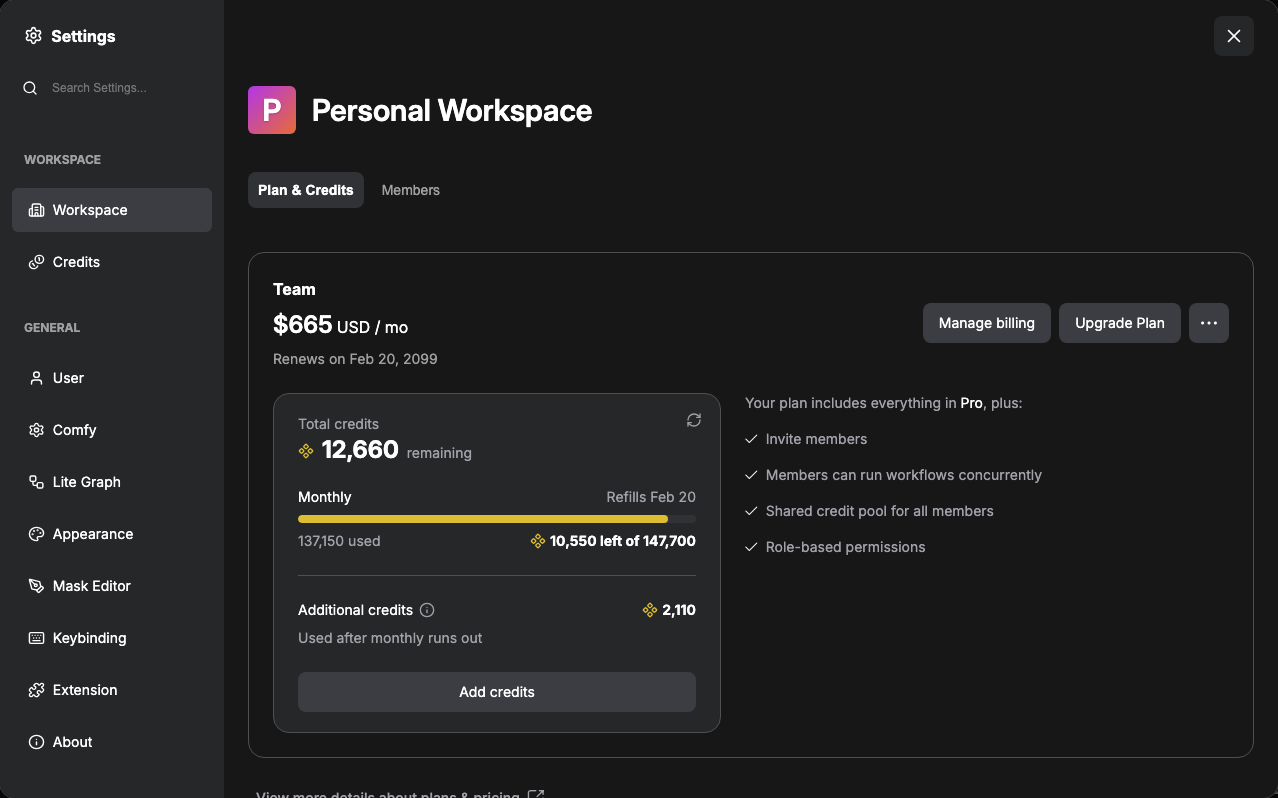This screenshot has width=1278, height=798.
Task: Open the Keybinding settings
Action: [112, 638]
